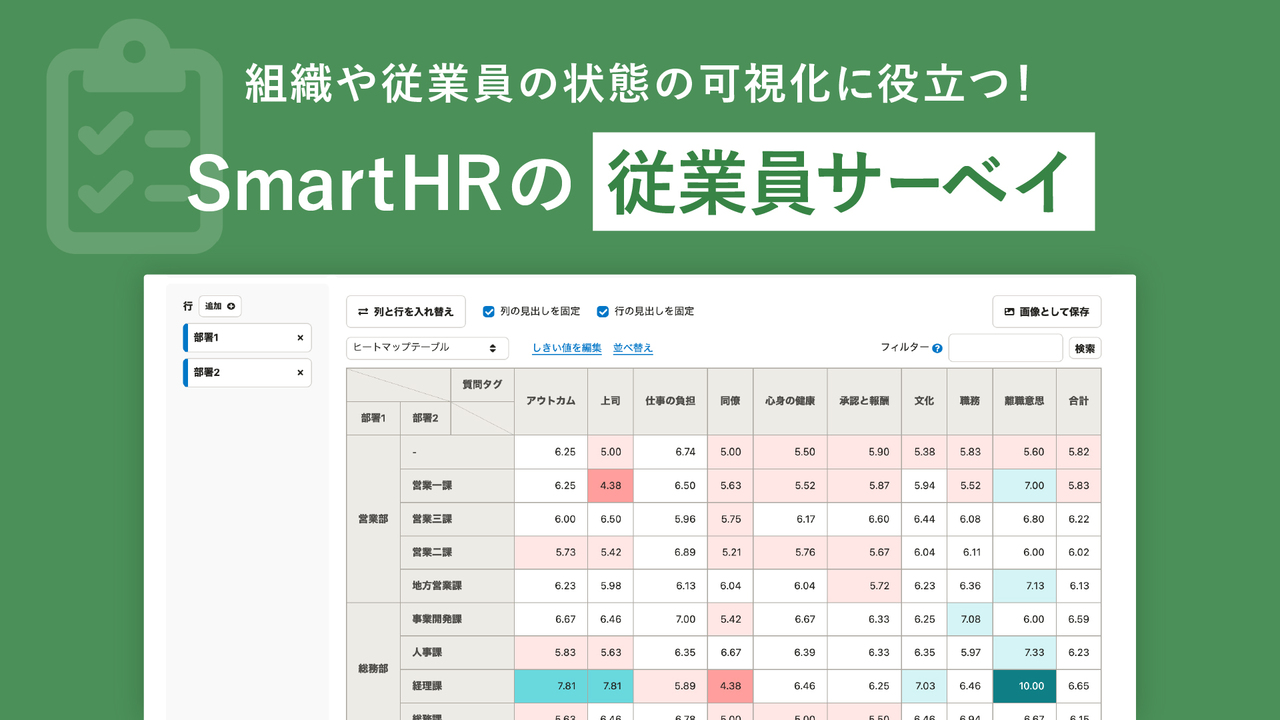Viewport: 1280px width, 720px height.
Task: Click the 部署1 table header cell
Action: point(373,418)
